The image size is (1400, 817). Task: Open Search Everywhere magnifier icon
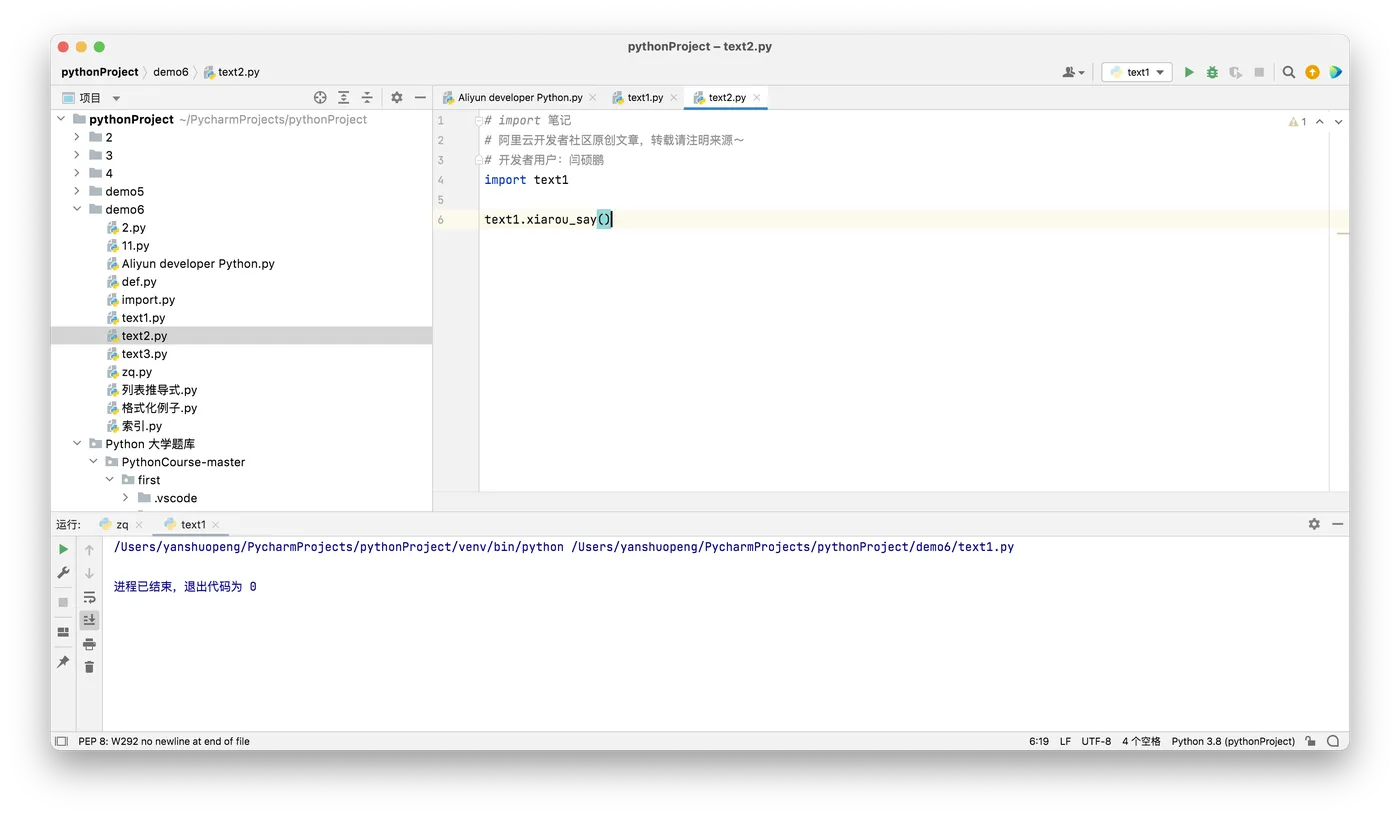tap(1289, 72)
